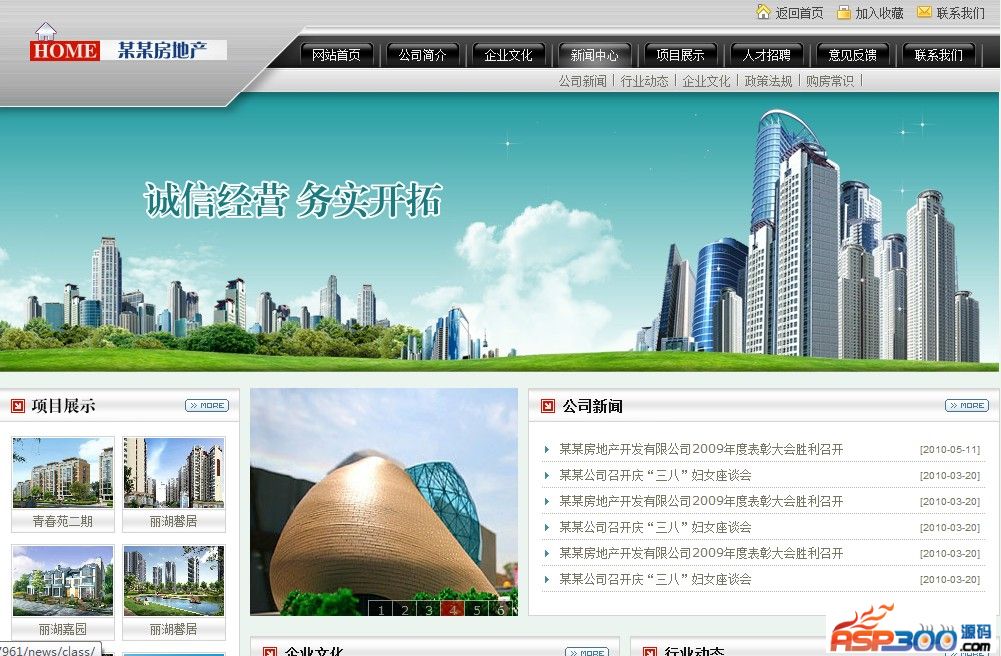
Task: Click the house icon beside 返回首页
Action: 763,11
